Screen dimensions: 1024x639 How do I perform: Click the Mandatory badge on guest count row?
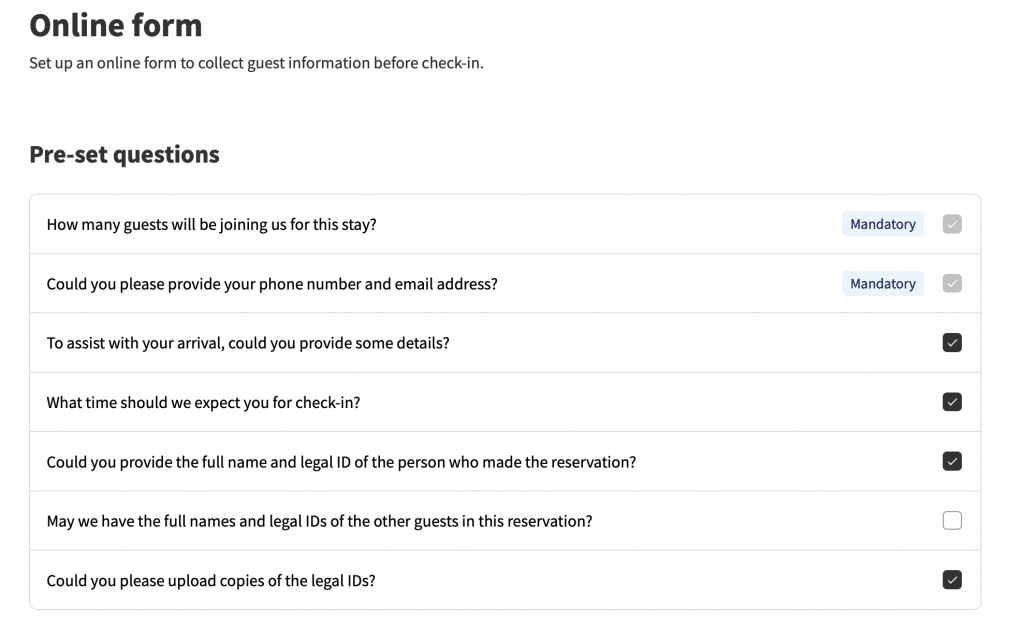coord(882,224)
